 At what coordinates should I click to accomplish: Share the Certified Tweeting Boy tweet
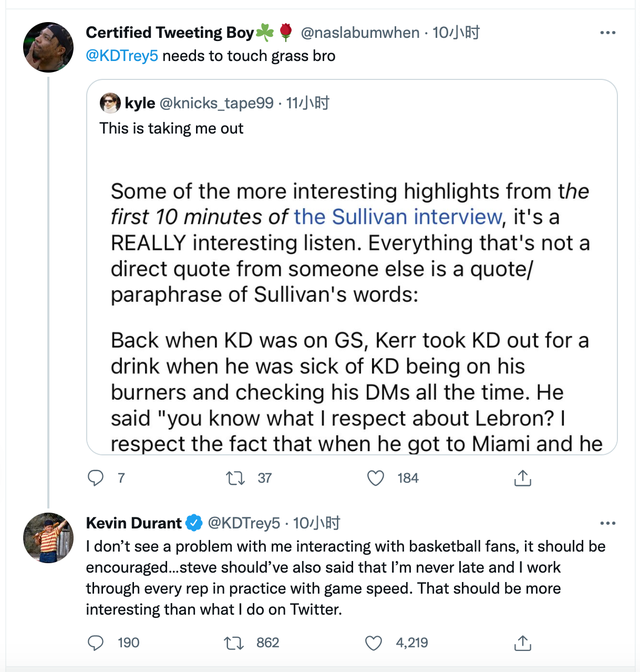(522, 478)
